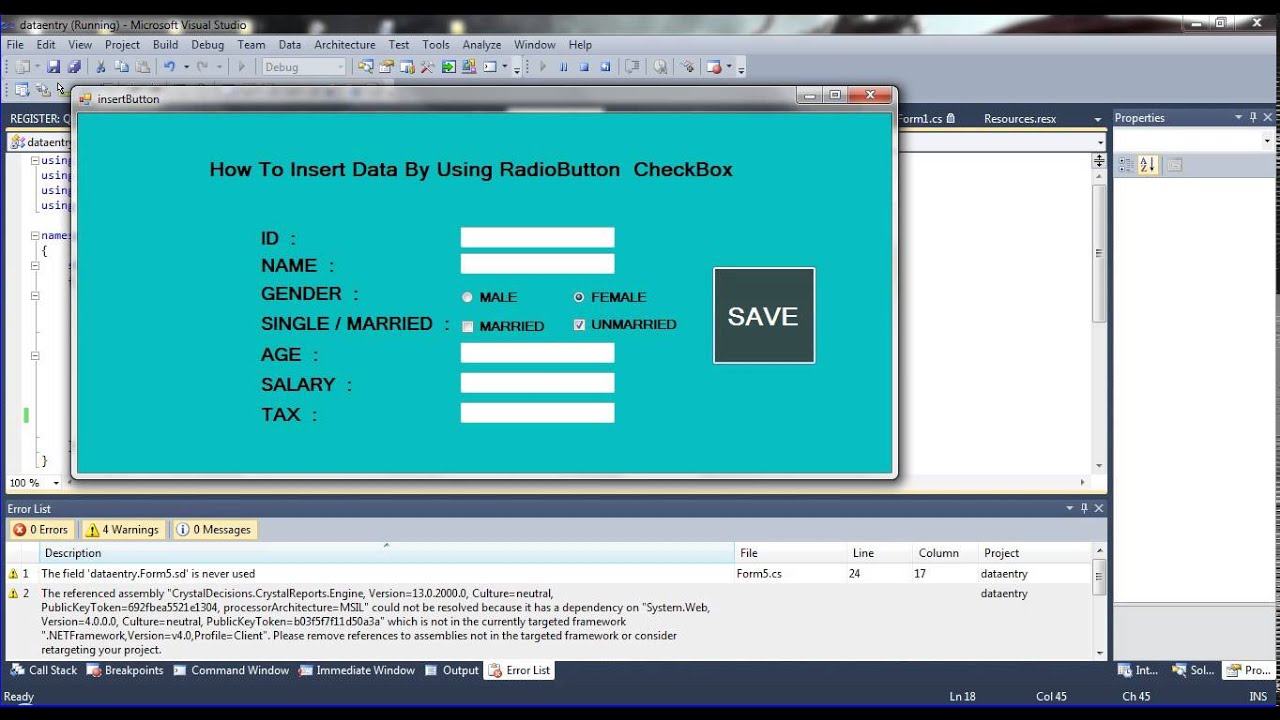Open Solution Explorer from toolbar icon
Image resolution: width=1280 pixels, height=720 pixels.
tap(365, 67)
